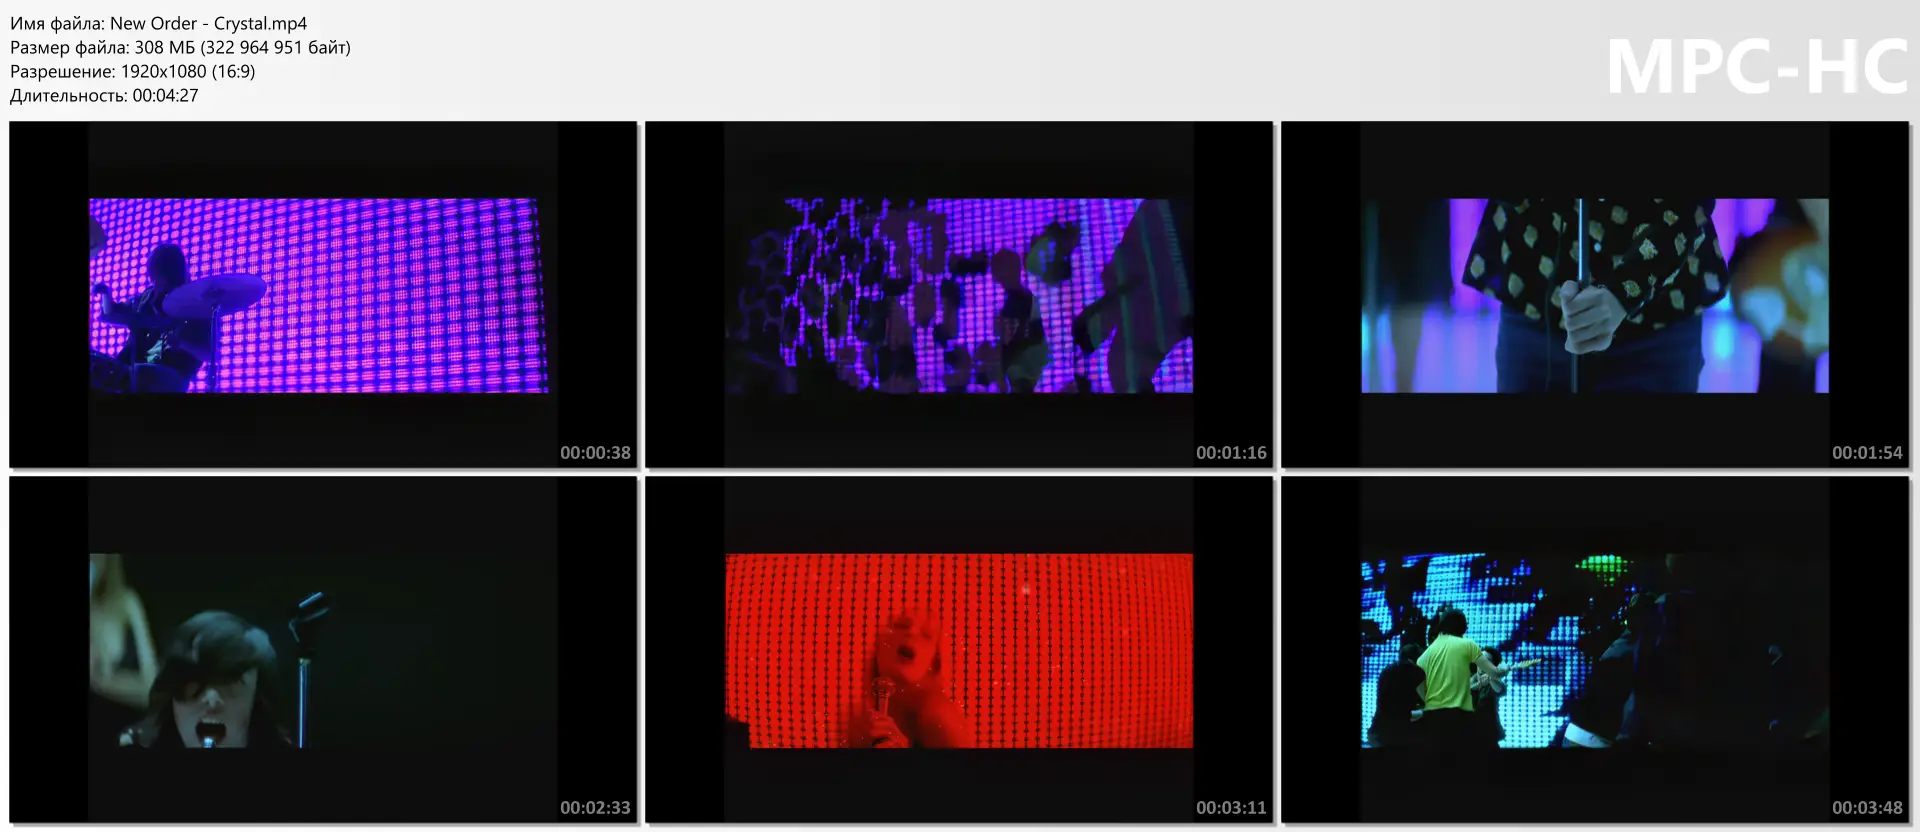Open the thumbnail at 00:02:33 with singer

[323, 650]
